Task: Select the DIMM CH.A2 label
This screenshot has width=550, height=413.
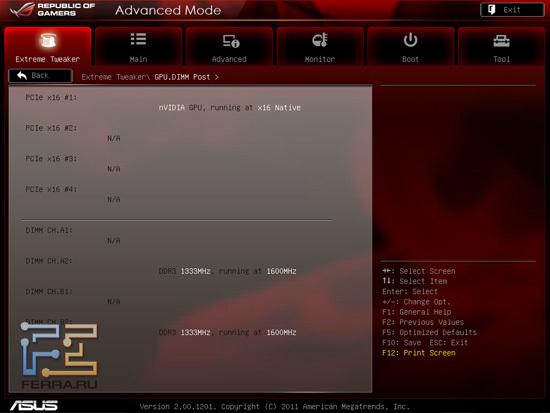Action: 49,261
